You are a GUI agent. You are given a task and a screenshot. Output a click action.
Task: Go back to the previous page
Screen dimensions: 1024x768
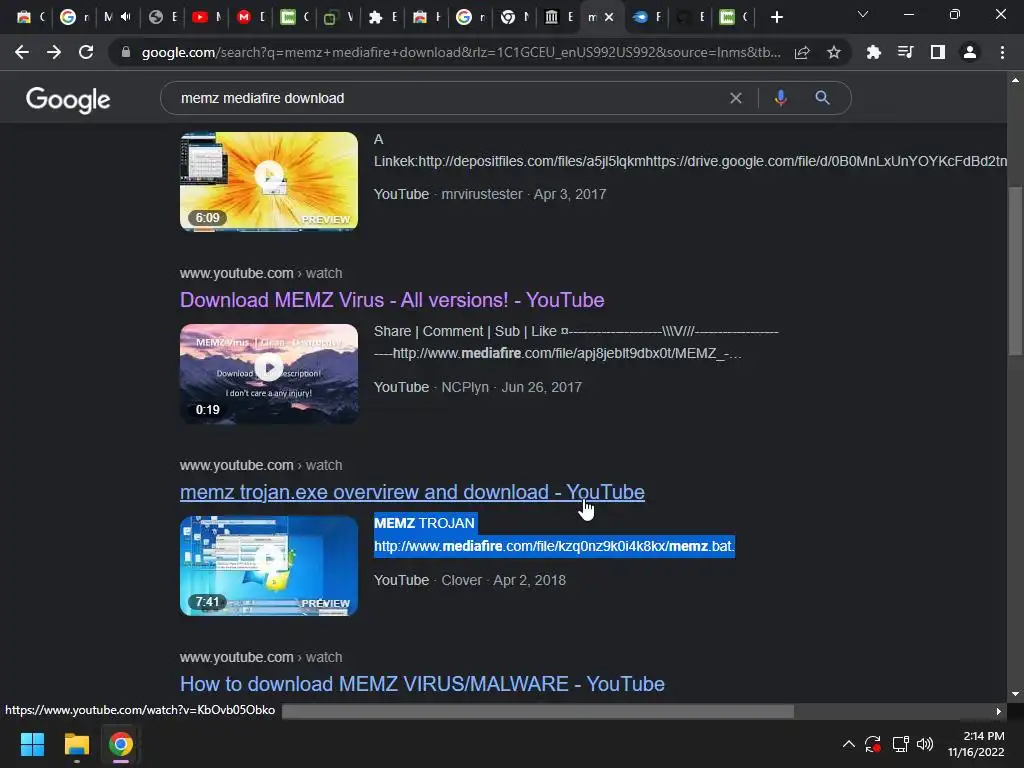[x=22, y=52]
